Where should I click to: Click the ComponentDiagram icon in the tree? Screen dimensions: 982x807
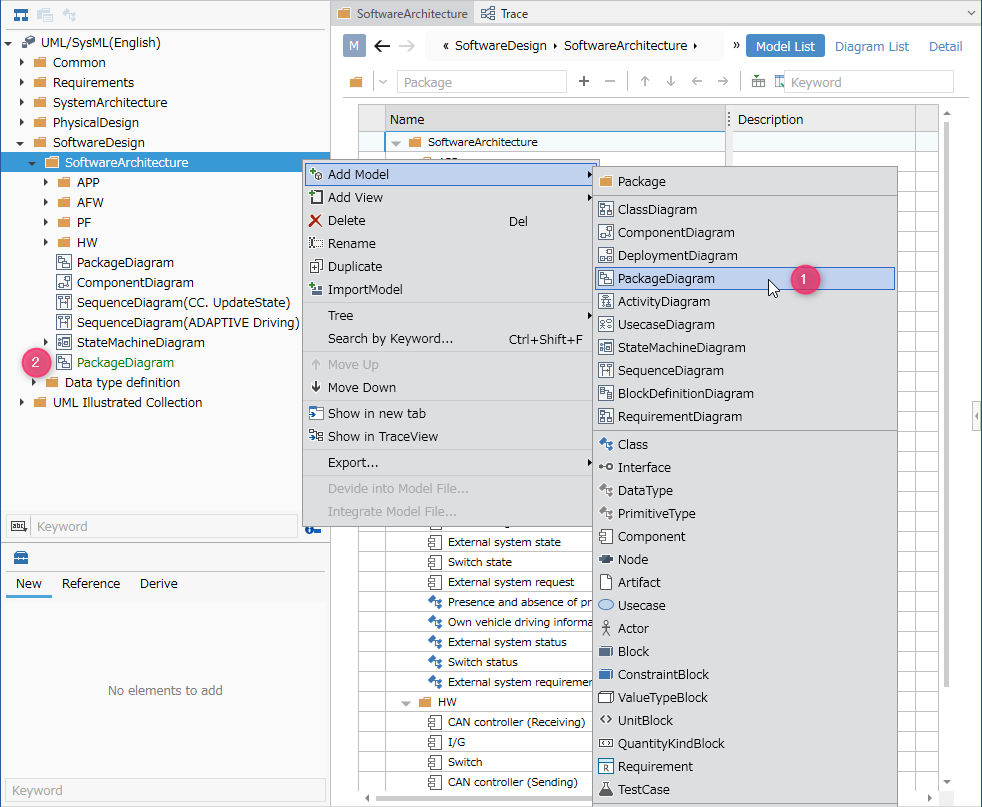tap(63, 282)
